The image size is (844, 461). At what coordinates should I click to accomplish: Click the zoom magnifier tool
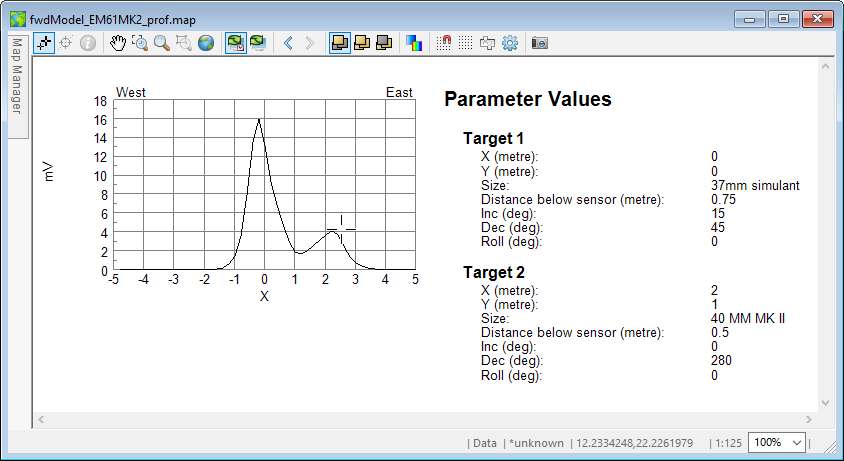[161, 43]
